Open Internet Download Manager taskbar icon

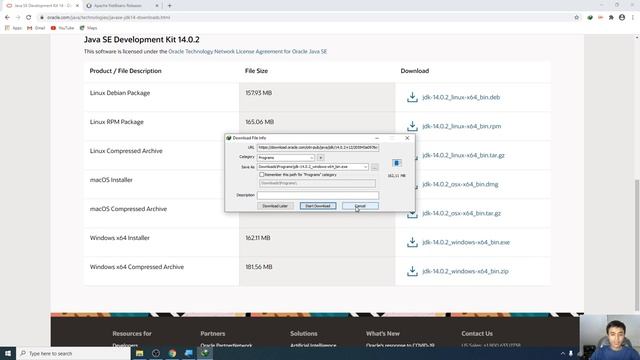click(x=204, y=353)
